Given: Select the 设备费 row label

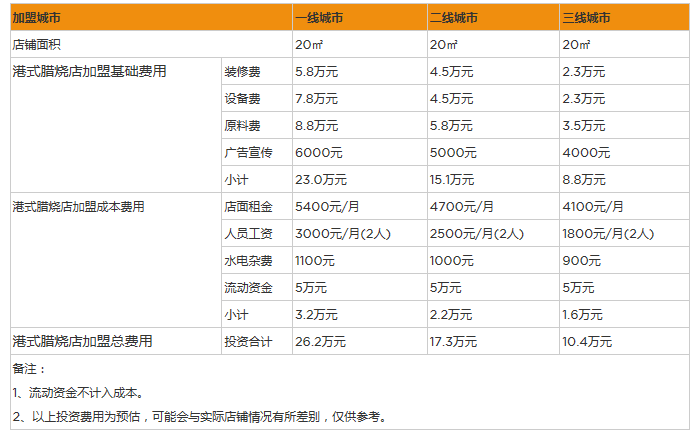Looking at the screenshot, I should click(x=243, y=99).
